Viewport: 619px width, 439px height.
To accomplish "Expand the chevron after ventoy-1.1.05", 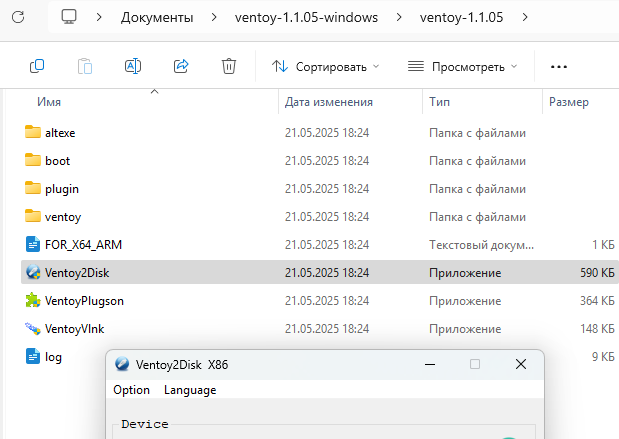I will coord(525,17).
